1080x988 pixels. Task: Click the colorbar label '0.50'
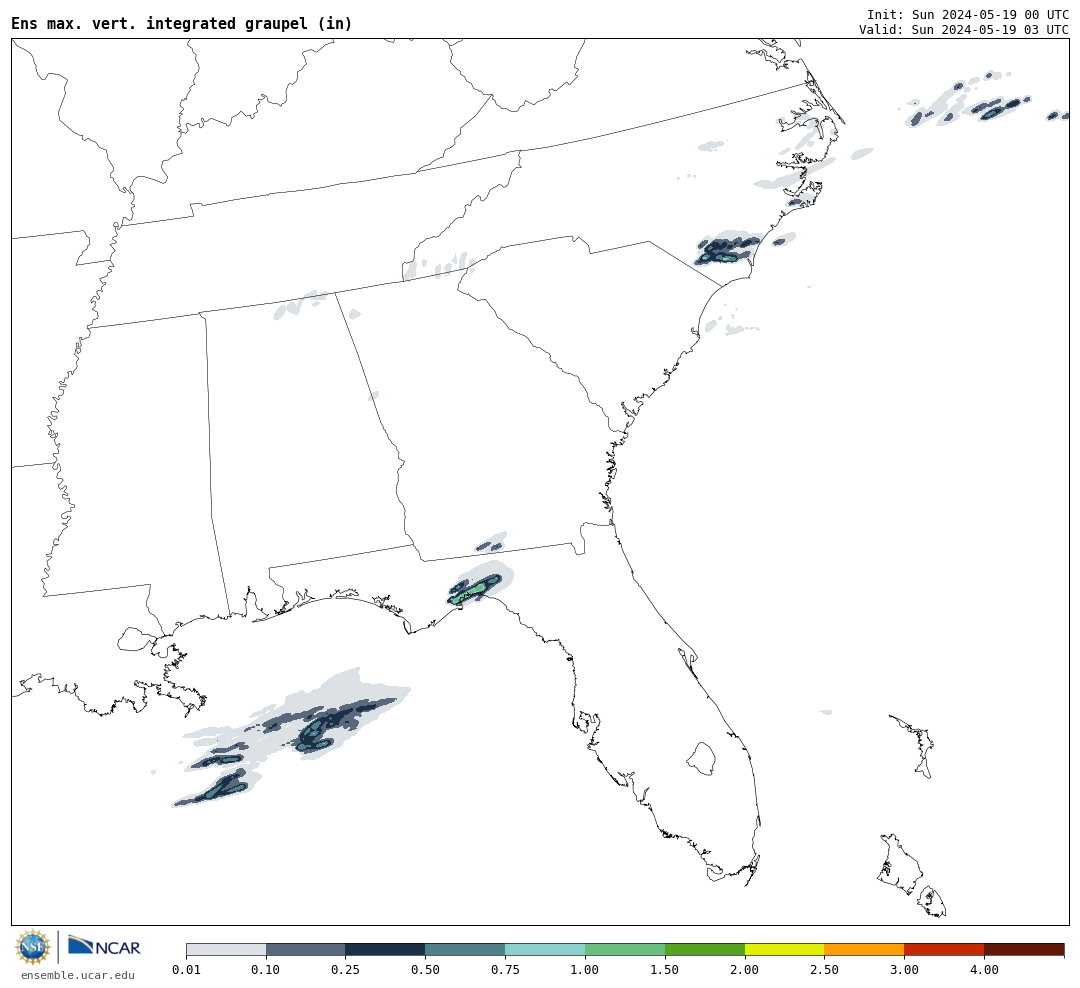pos(426,969)
